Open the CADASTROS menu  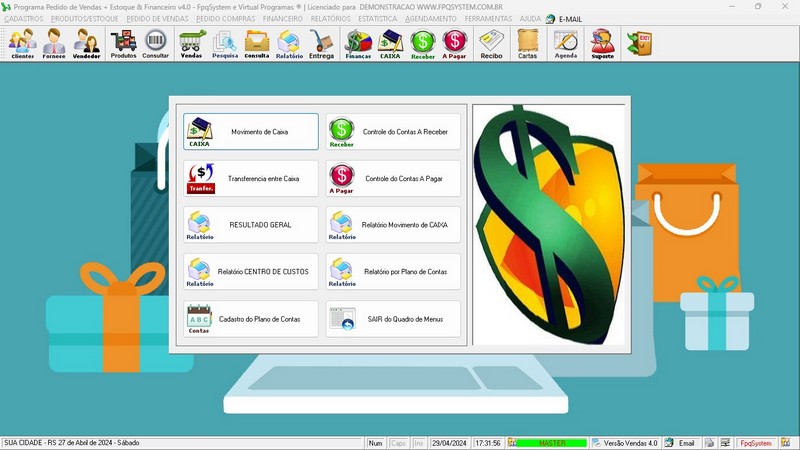pos(23,18)
